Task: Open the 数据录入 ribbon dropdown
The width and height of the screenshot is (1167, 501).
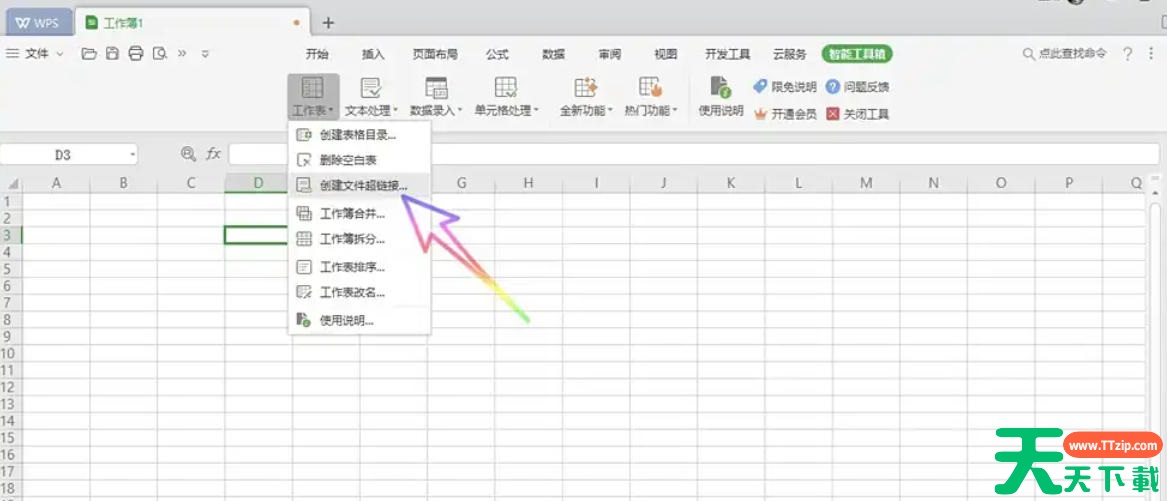Action: click(436, 97)
